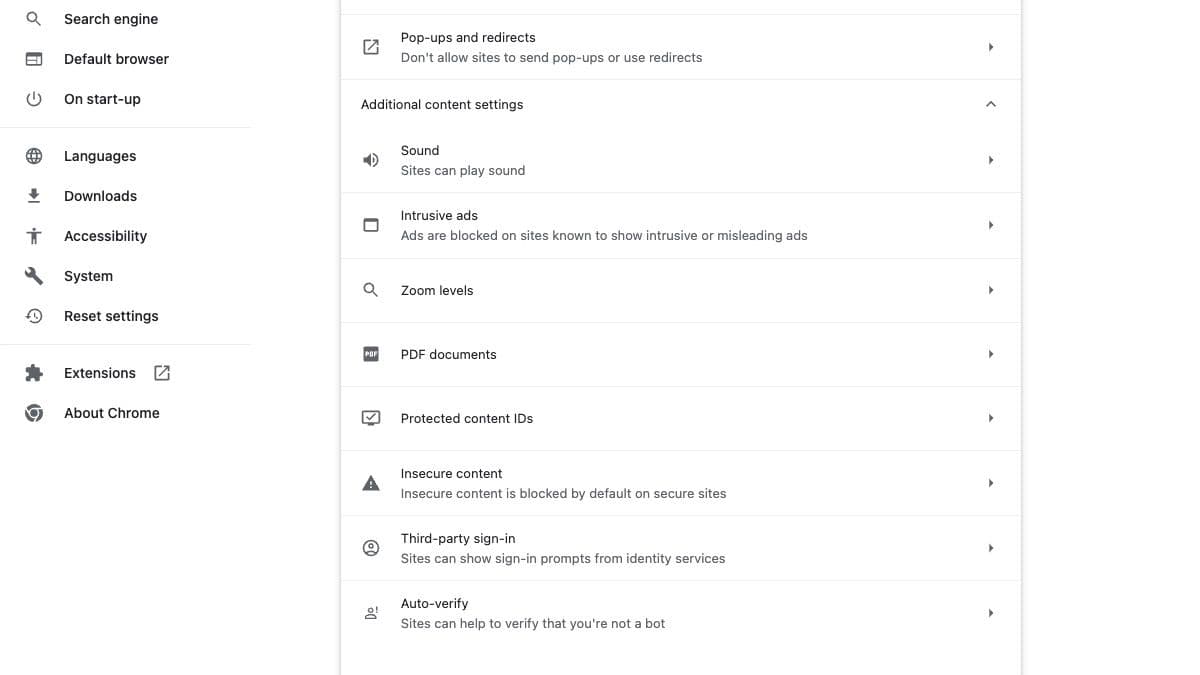Open Downloads settings section
Image resolution: width=1200 pixels, height=675 pixels.
click(100, 196)
